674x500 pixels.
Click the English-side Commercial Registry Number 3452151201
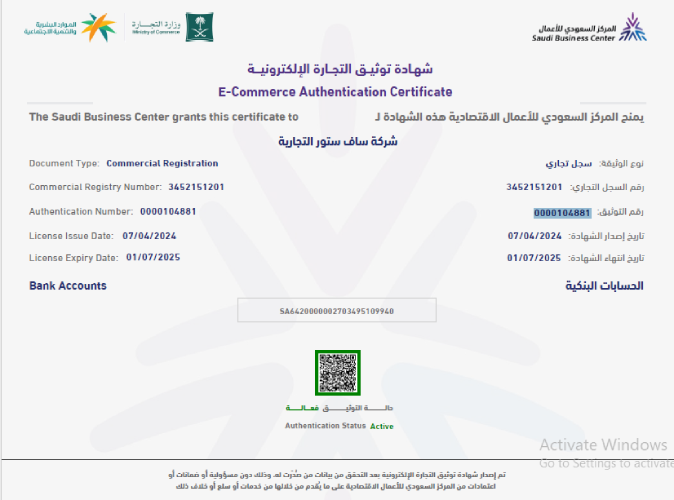[x=196, y=187]
